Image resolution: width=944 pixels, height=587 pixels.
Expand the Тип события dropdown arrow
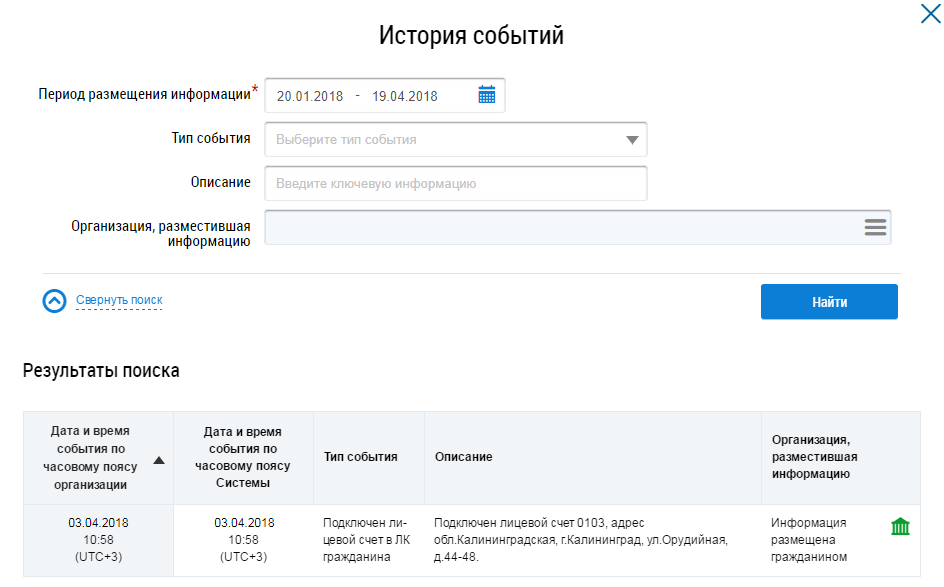pos(632,140)
